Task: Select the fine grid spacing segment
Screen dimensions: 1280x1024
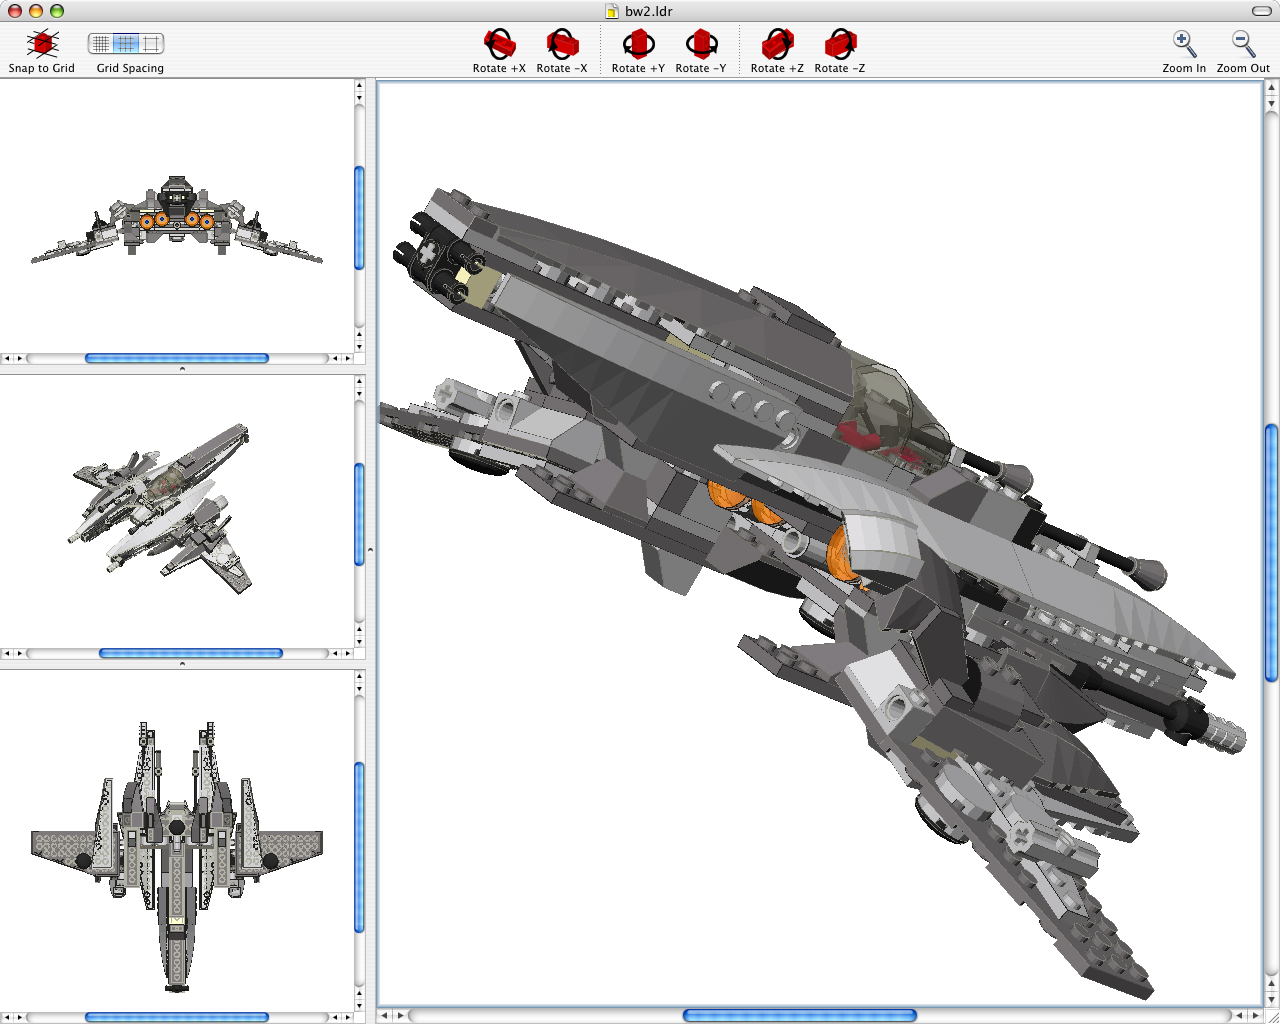Action: (x=101, y=44)
